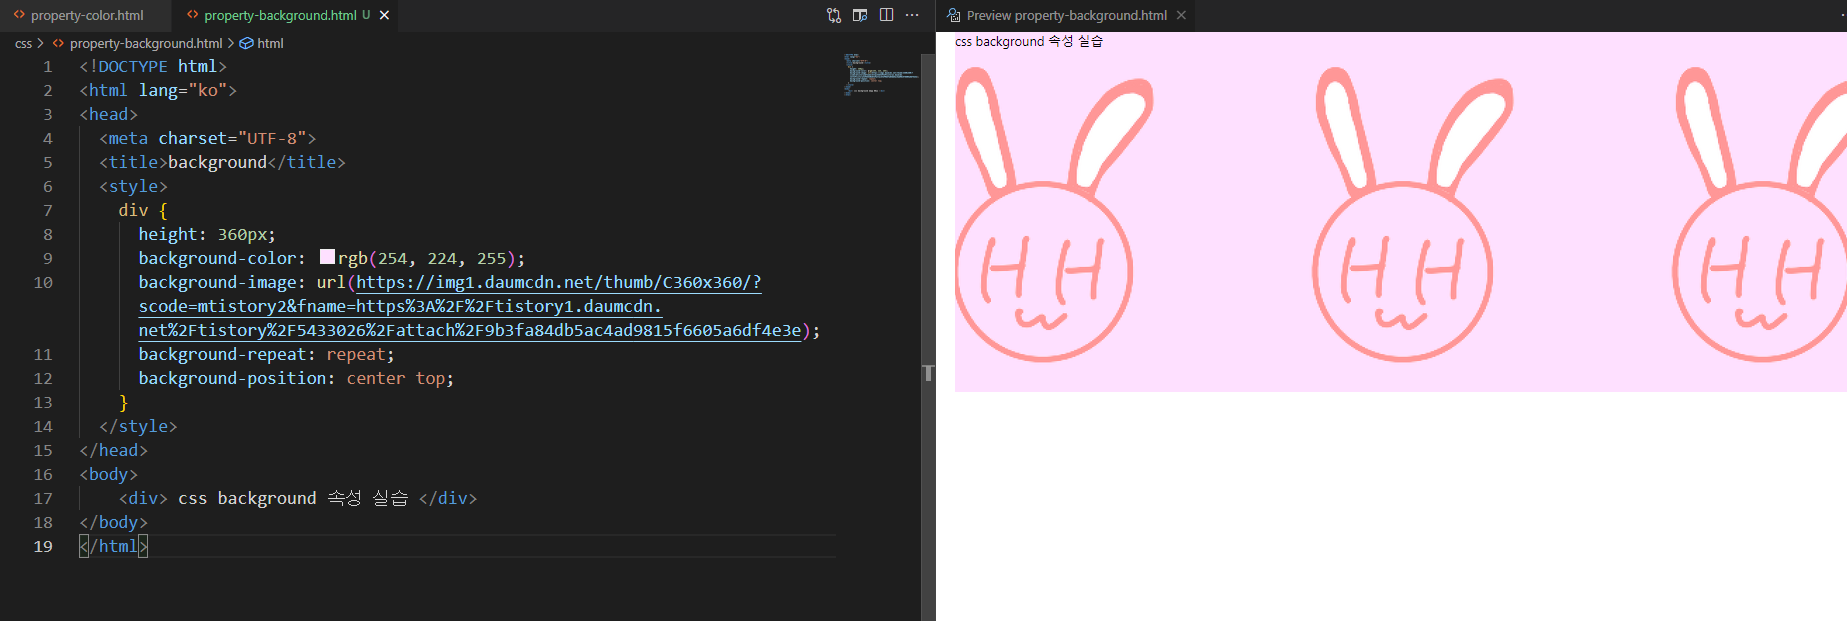1847x621 pixels.
Task: Click the css background 속성 실습 text in preview
Action: point(1029,41)
